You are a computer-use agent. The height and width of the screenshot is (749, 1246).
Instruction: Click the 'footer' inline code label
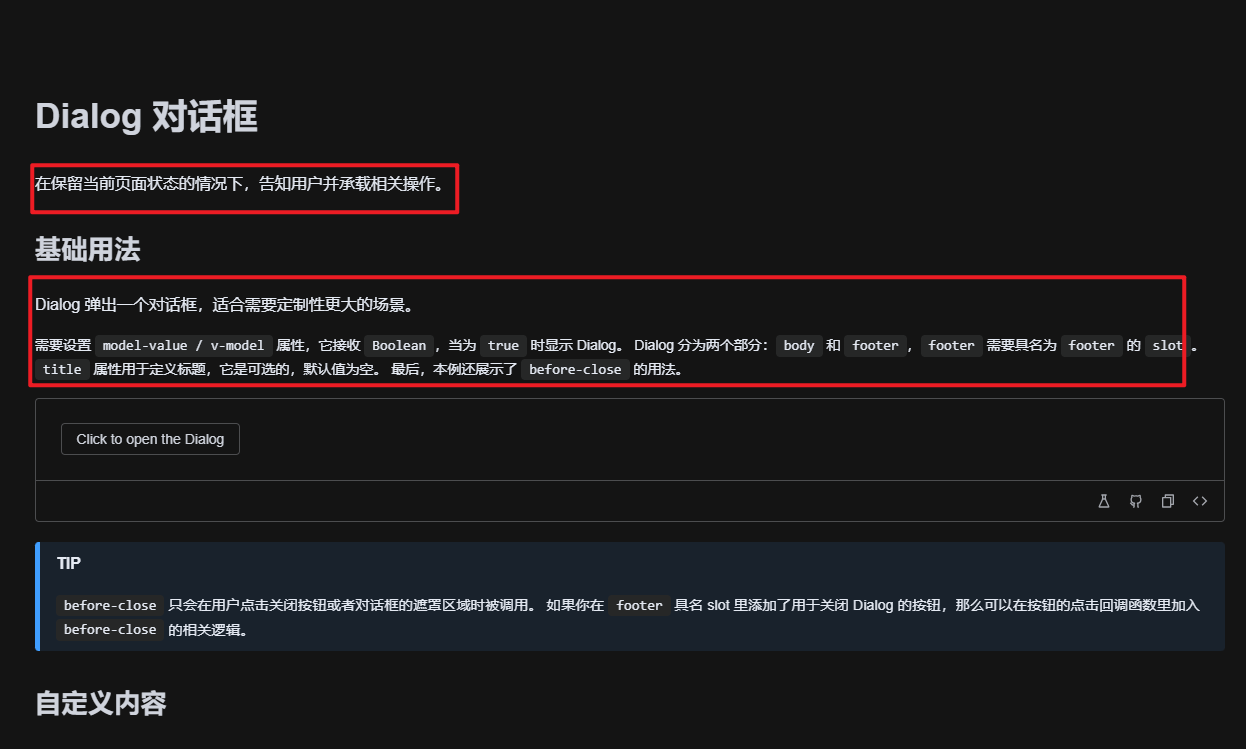coord(876,345)
